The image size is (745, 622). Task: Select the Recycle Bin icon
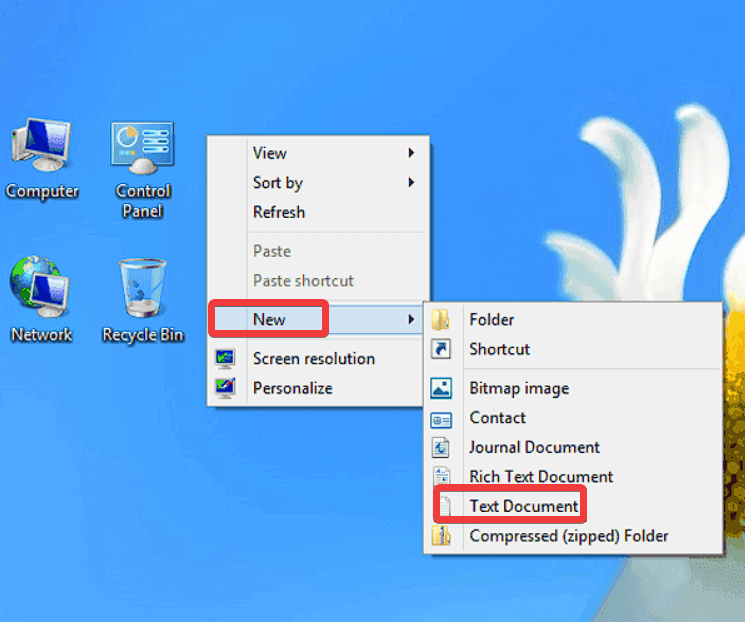pos(142,290)
